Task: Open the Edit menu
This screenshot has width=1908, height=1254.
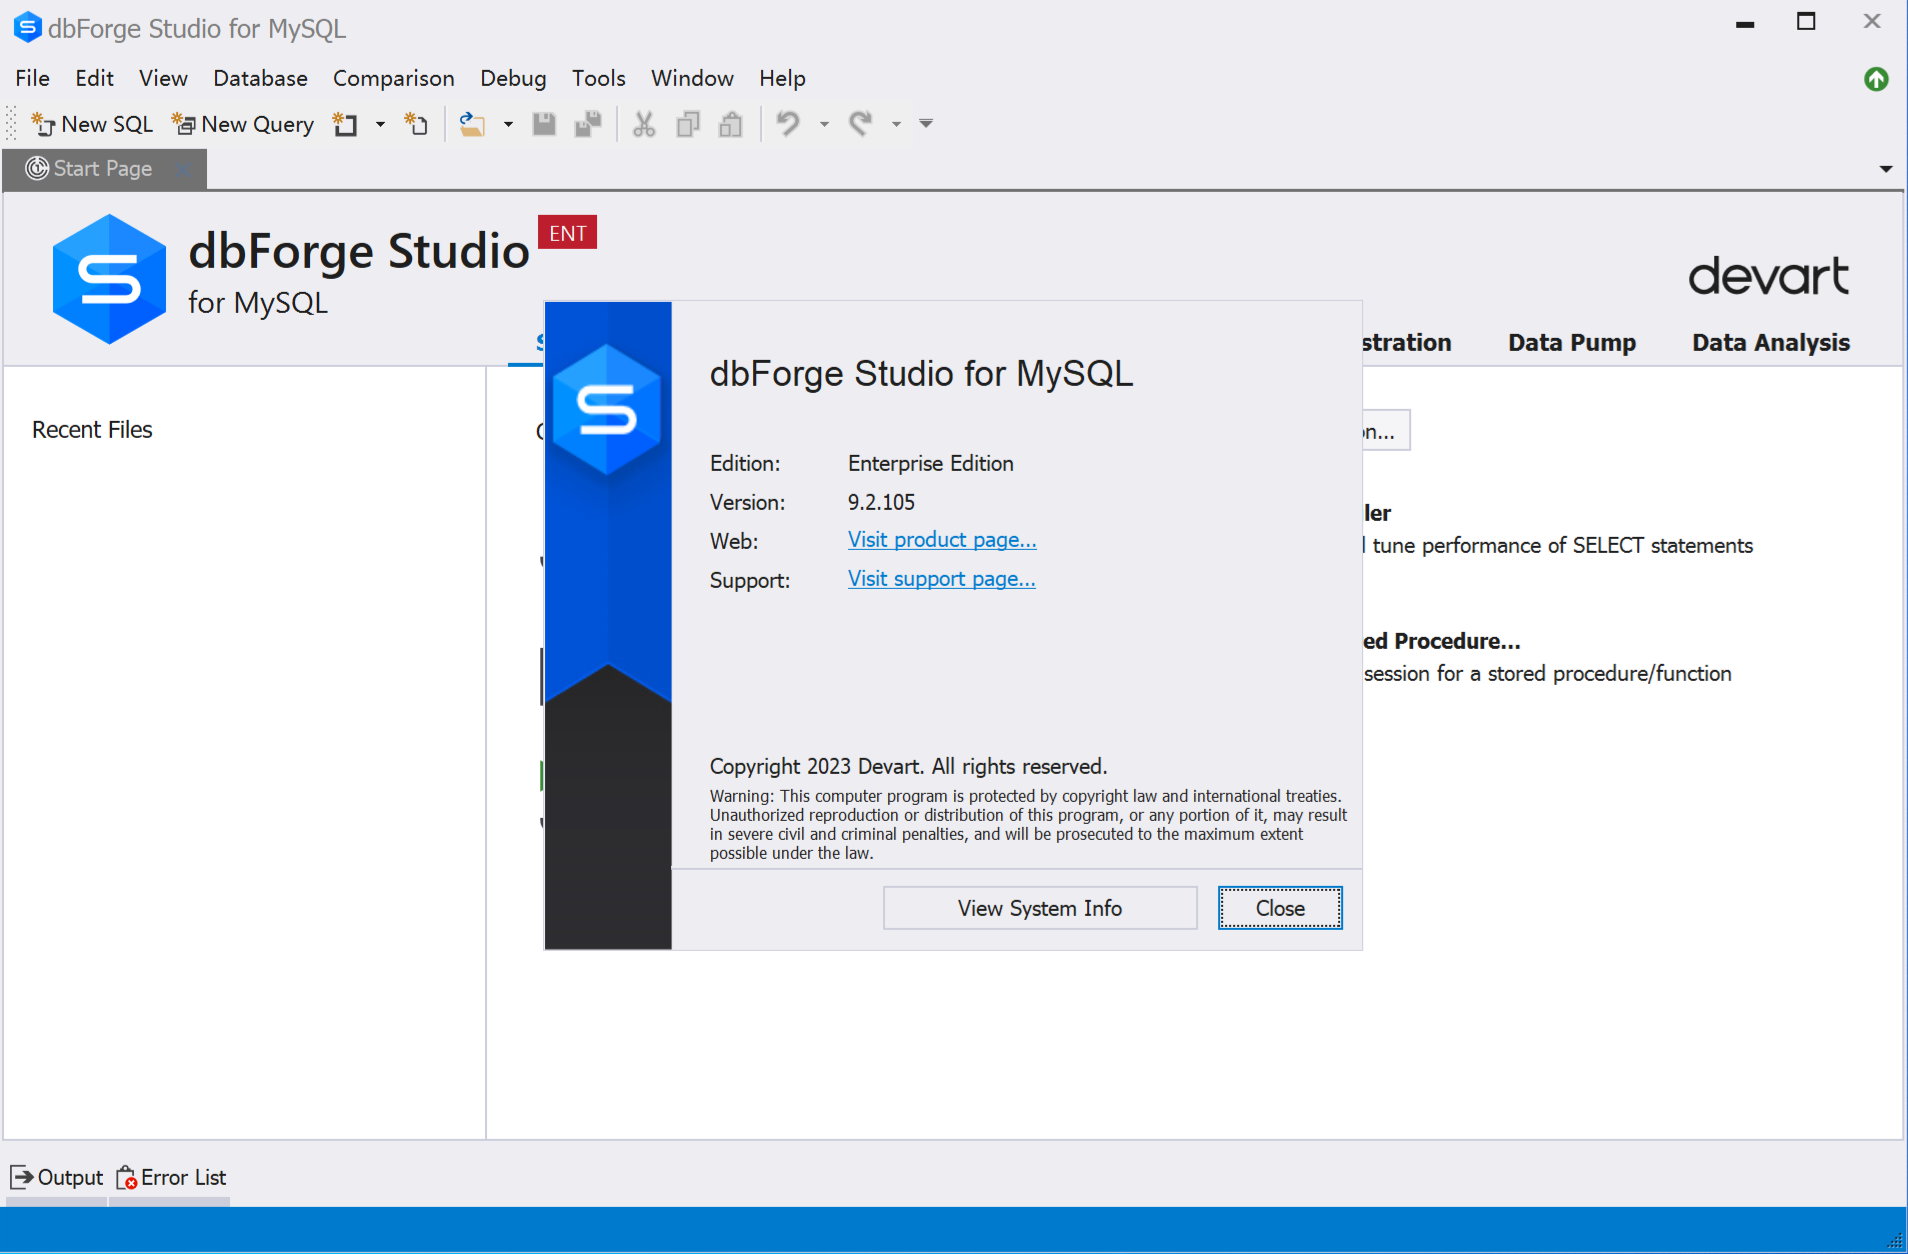Action: 94,78
